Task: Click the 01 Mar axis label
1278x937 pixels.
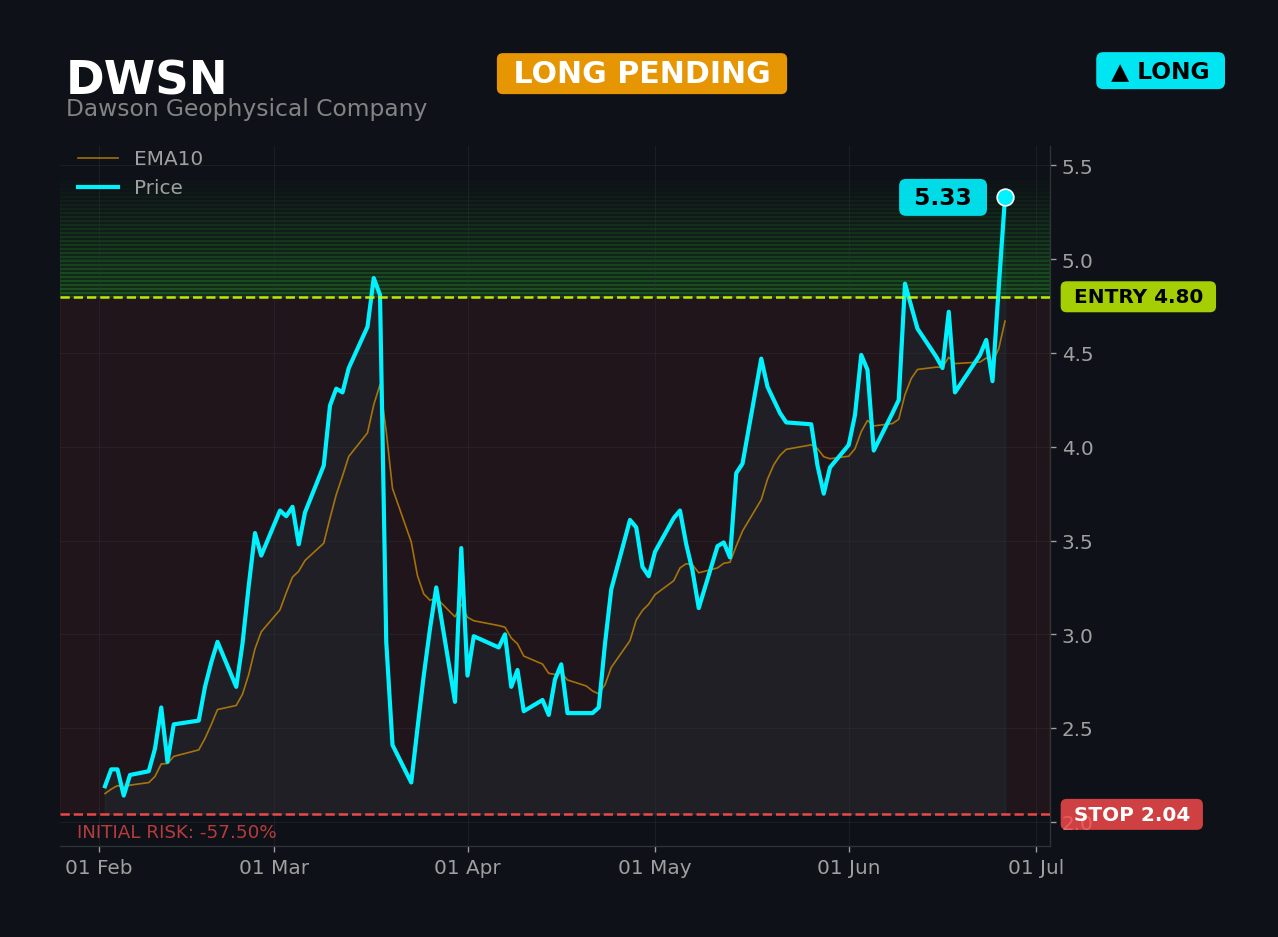Action: pos(274,868)
